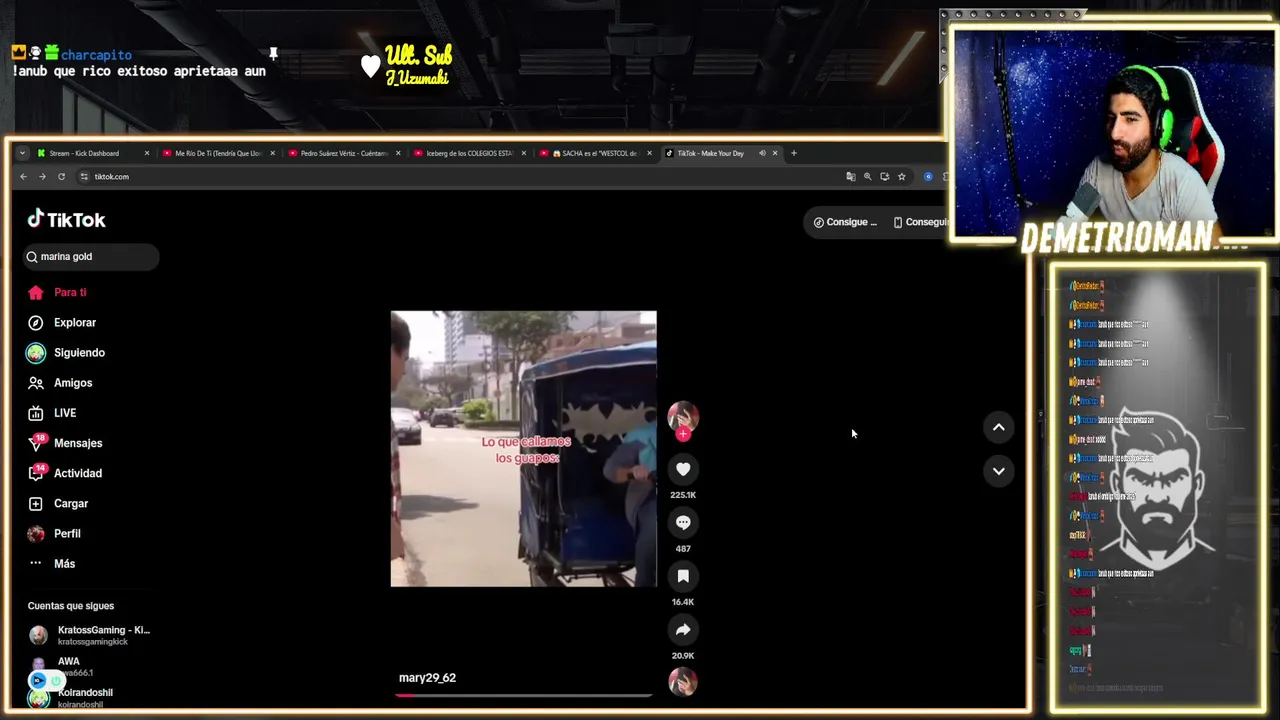Open the sound disc avatar below share
Screen dimensions: 1280x720
pos(683,682)
